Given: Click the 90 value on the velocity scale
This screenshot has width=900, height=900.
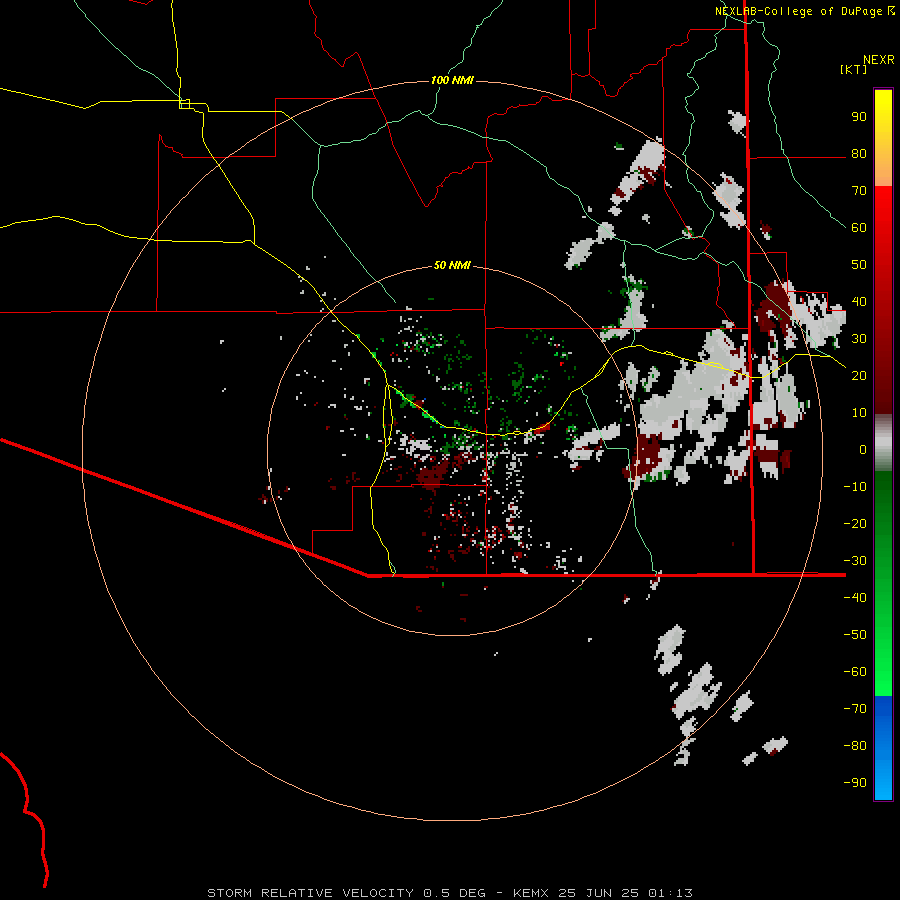Looking at the screenshot, I should click(x=859, y=117).
